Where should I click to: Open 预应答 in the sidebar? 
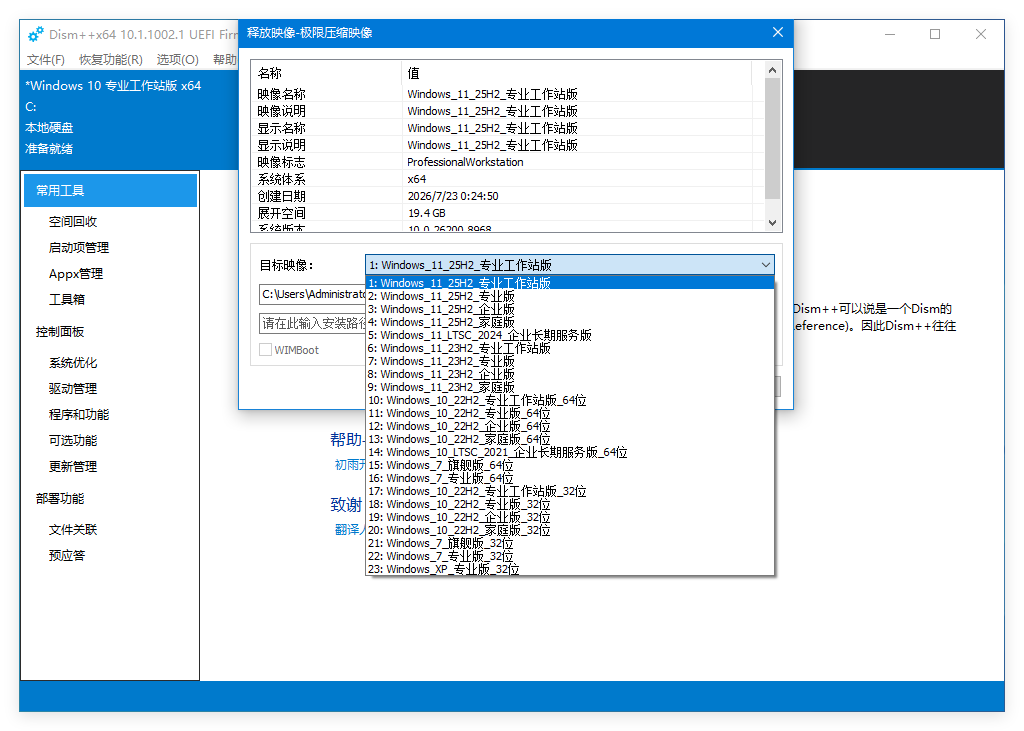pyautogui.click(x=67, y=555)
